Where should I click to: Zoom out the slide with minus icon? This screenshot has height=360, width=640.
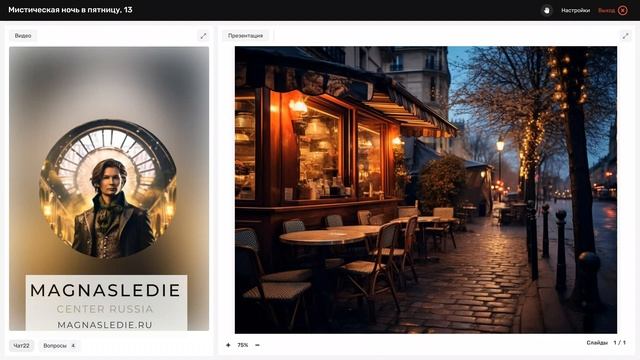click(258, 345)
